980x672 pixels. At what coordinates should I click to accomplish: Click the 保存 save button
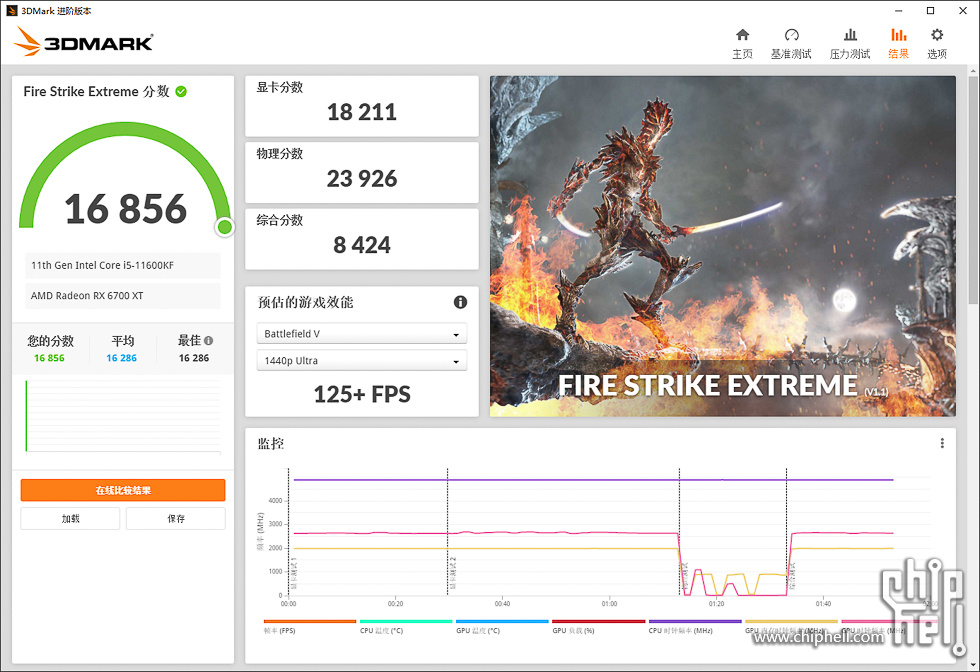(x=175, y=518)
